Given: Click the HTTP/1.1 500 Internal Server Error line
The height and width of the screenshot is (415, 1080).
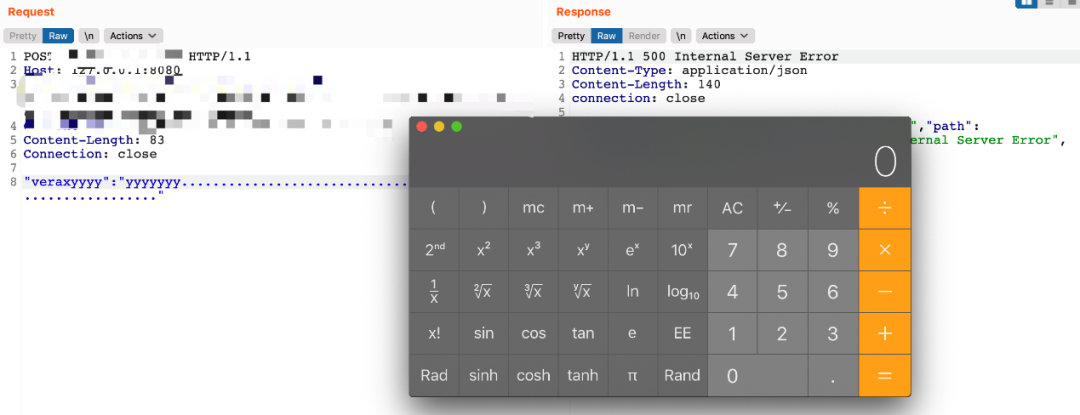Looking at the screenshot, I should click(705, 56).
